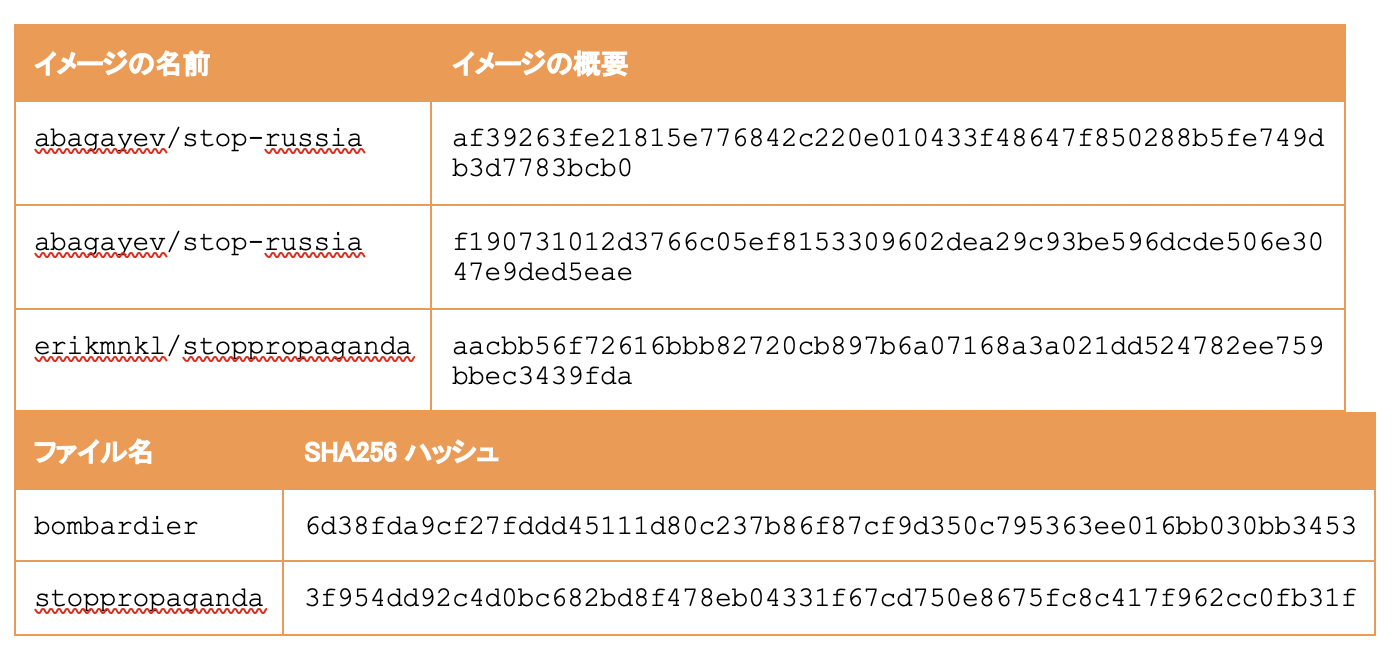Click misspelled word abagayev in first row
1392x656 pixels.
tap(100, 140)
